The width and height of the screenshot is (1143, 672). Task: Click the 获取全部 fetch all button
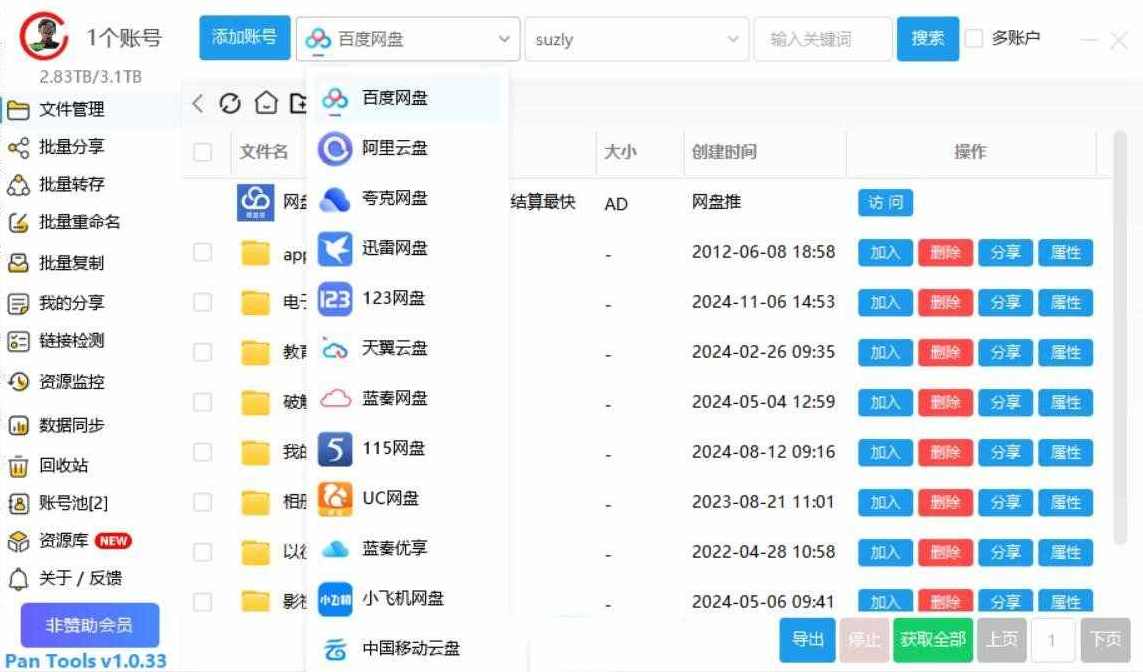tap(933, 639)
